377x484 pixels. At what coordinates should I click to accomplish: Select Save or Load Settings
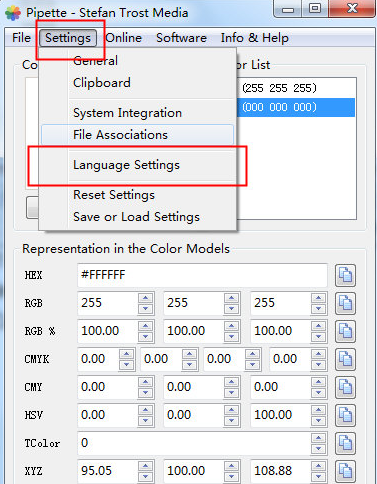pyautogui.click(x=137, y=217)
